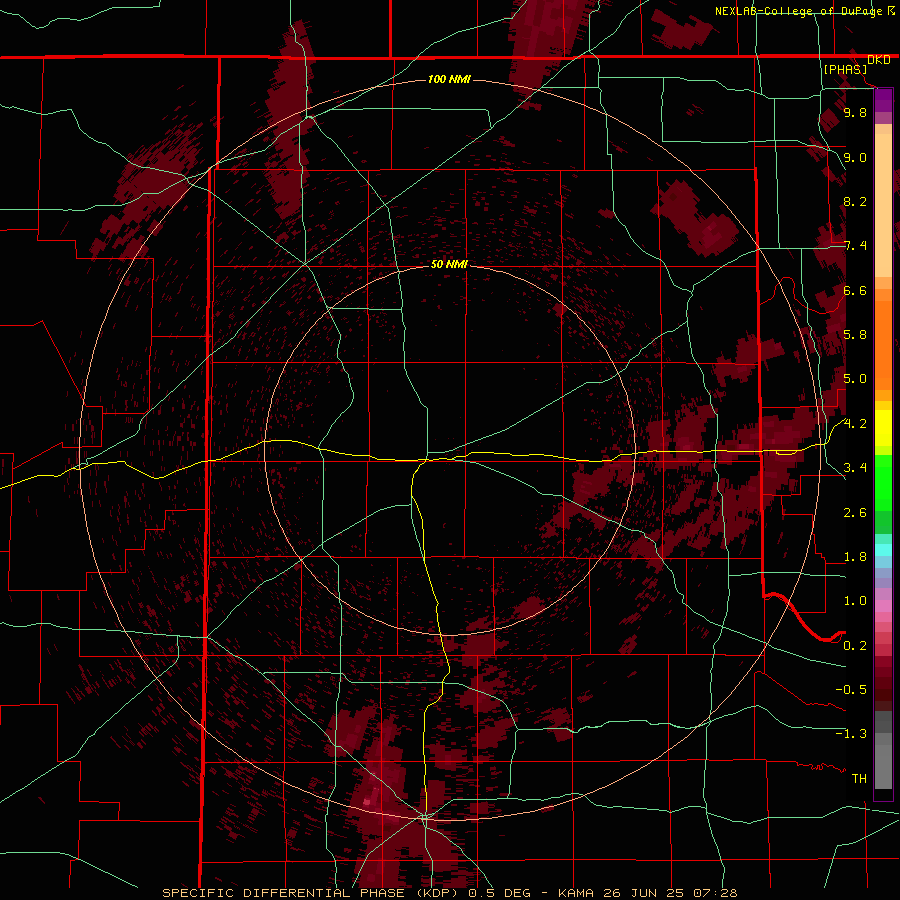Screen dimensions: 900x900
Task: Click the DKD label above the legend
Action: (x=879, y=60)
